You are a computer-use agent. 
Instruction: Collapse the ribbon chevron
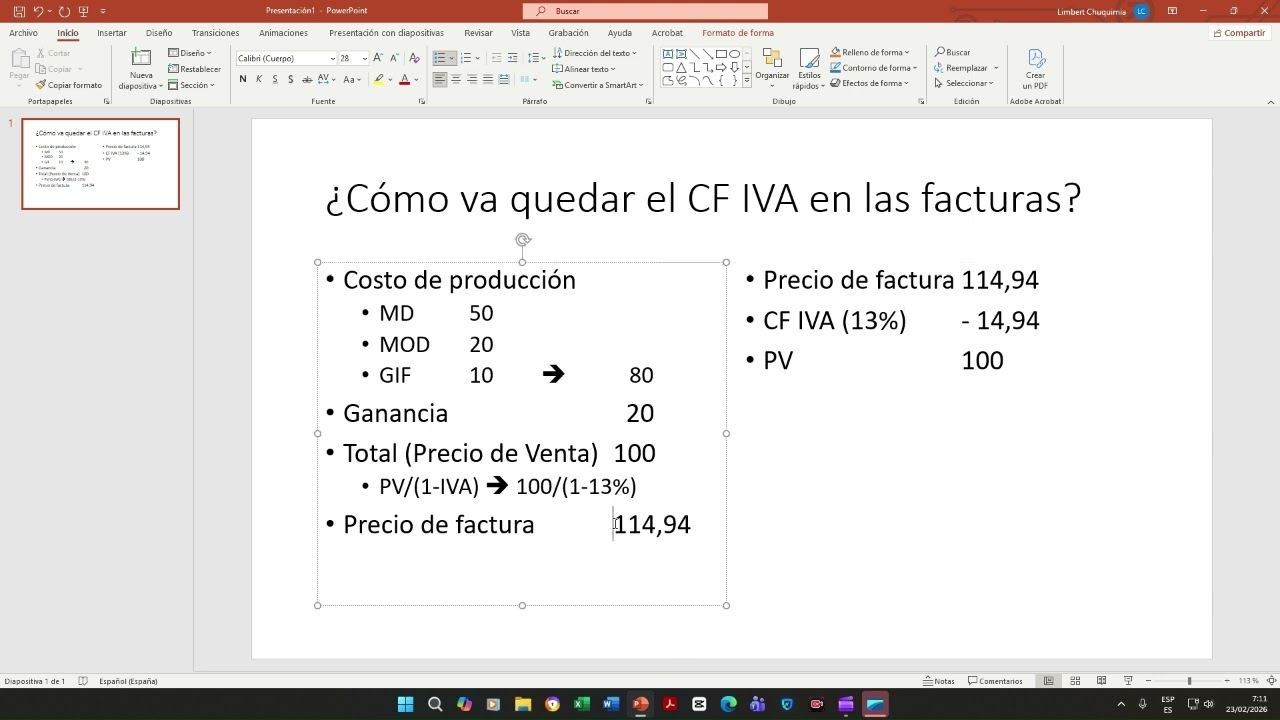point(1271,101)
